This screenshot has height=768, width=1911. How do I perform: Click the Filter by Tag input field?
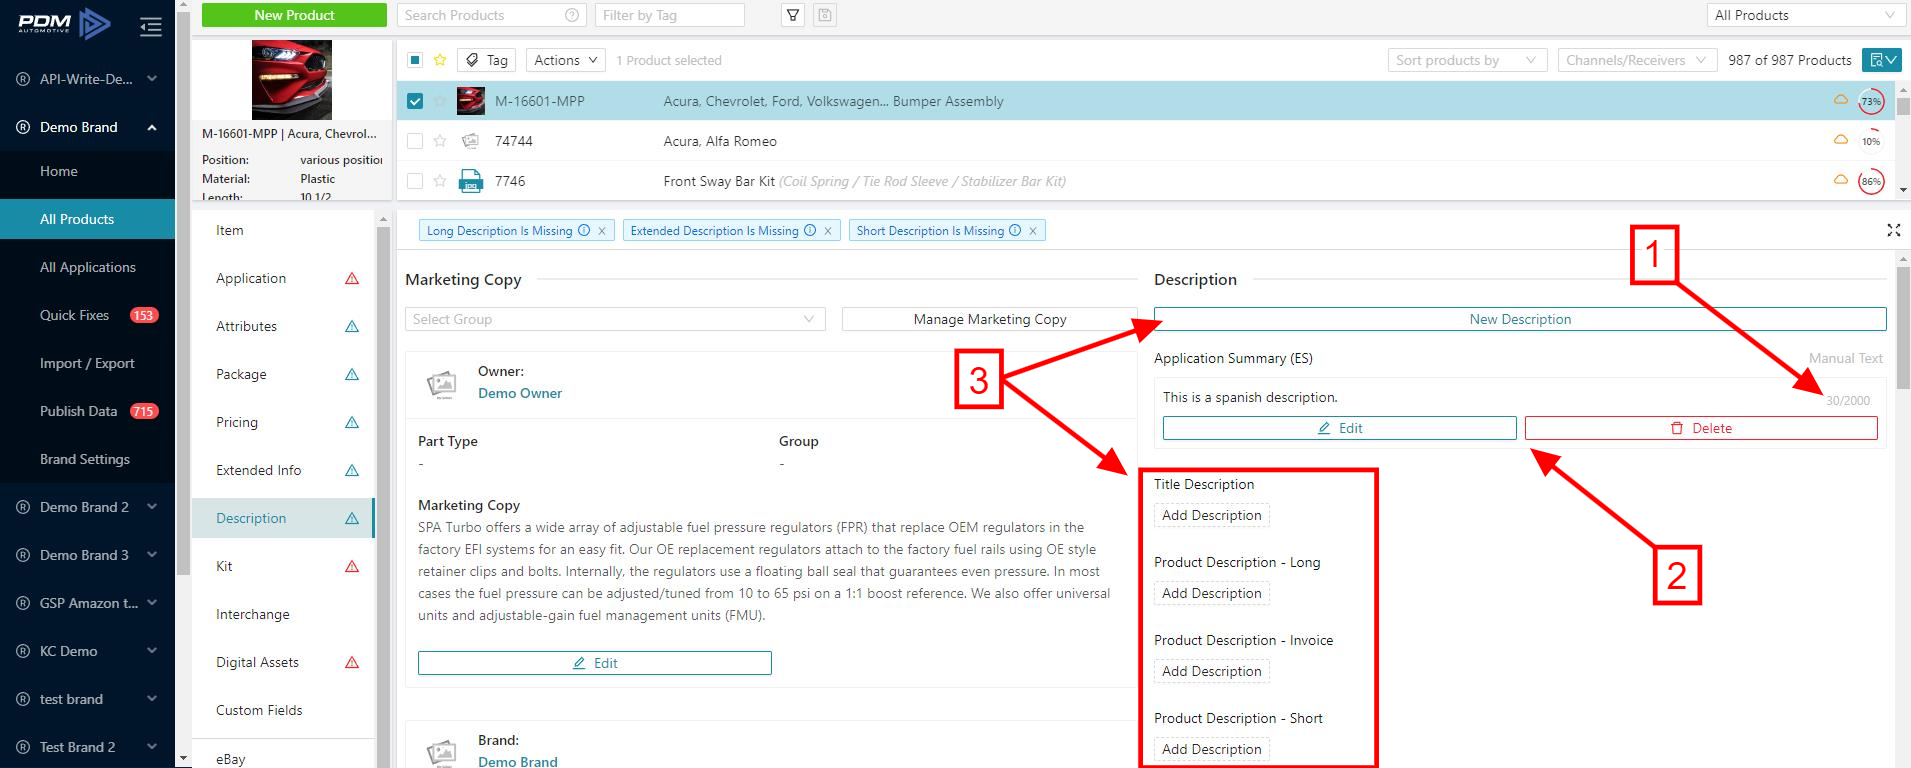[670, 15]
